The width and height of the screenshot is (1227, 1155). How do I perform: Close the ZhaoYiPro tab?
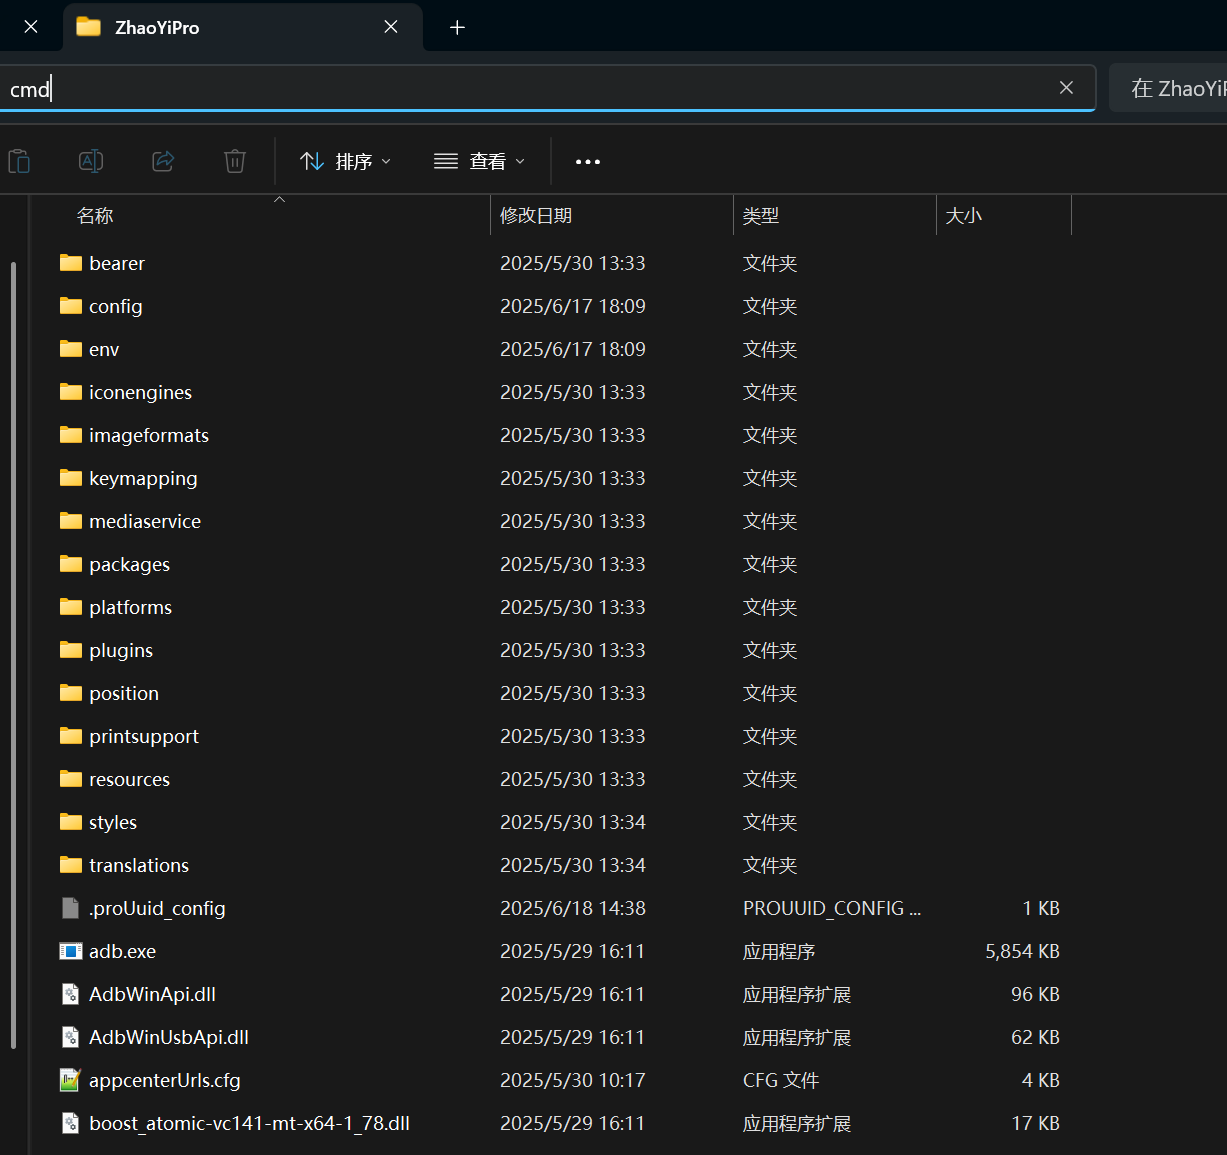coord(391,27)
